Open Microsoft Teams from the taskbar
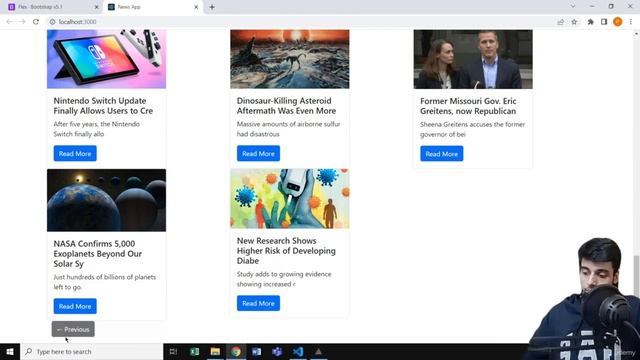 277,351
